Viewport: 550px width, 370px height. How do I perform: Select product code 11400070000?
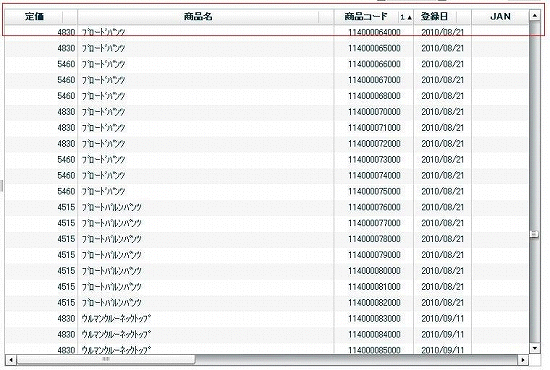click(374, 112)
